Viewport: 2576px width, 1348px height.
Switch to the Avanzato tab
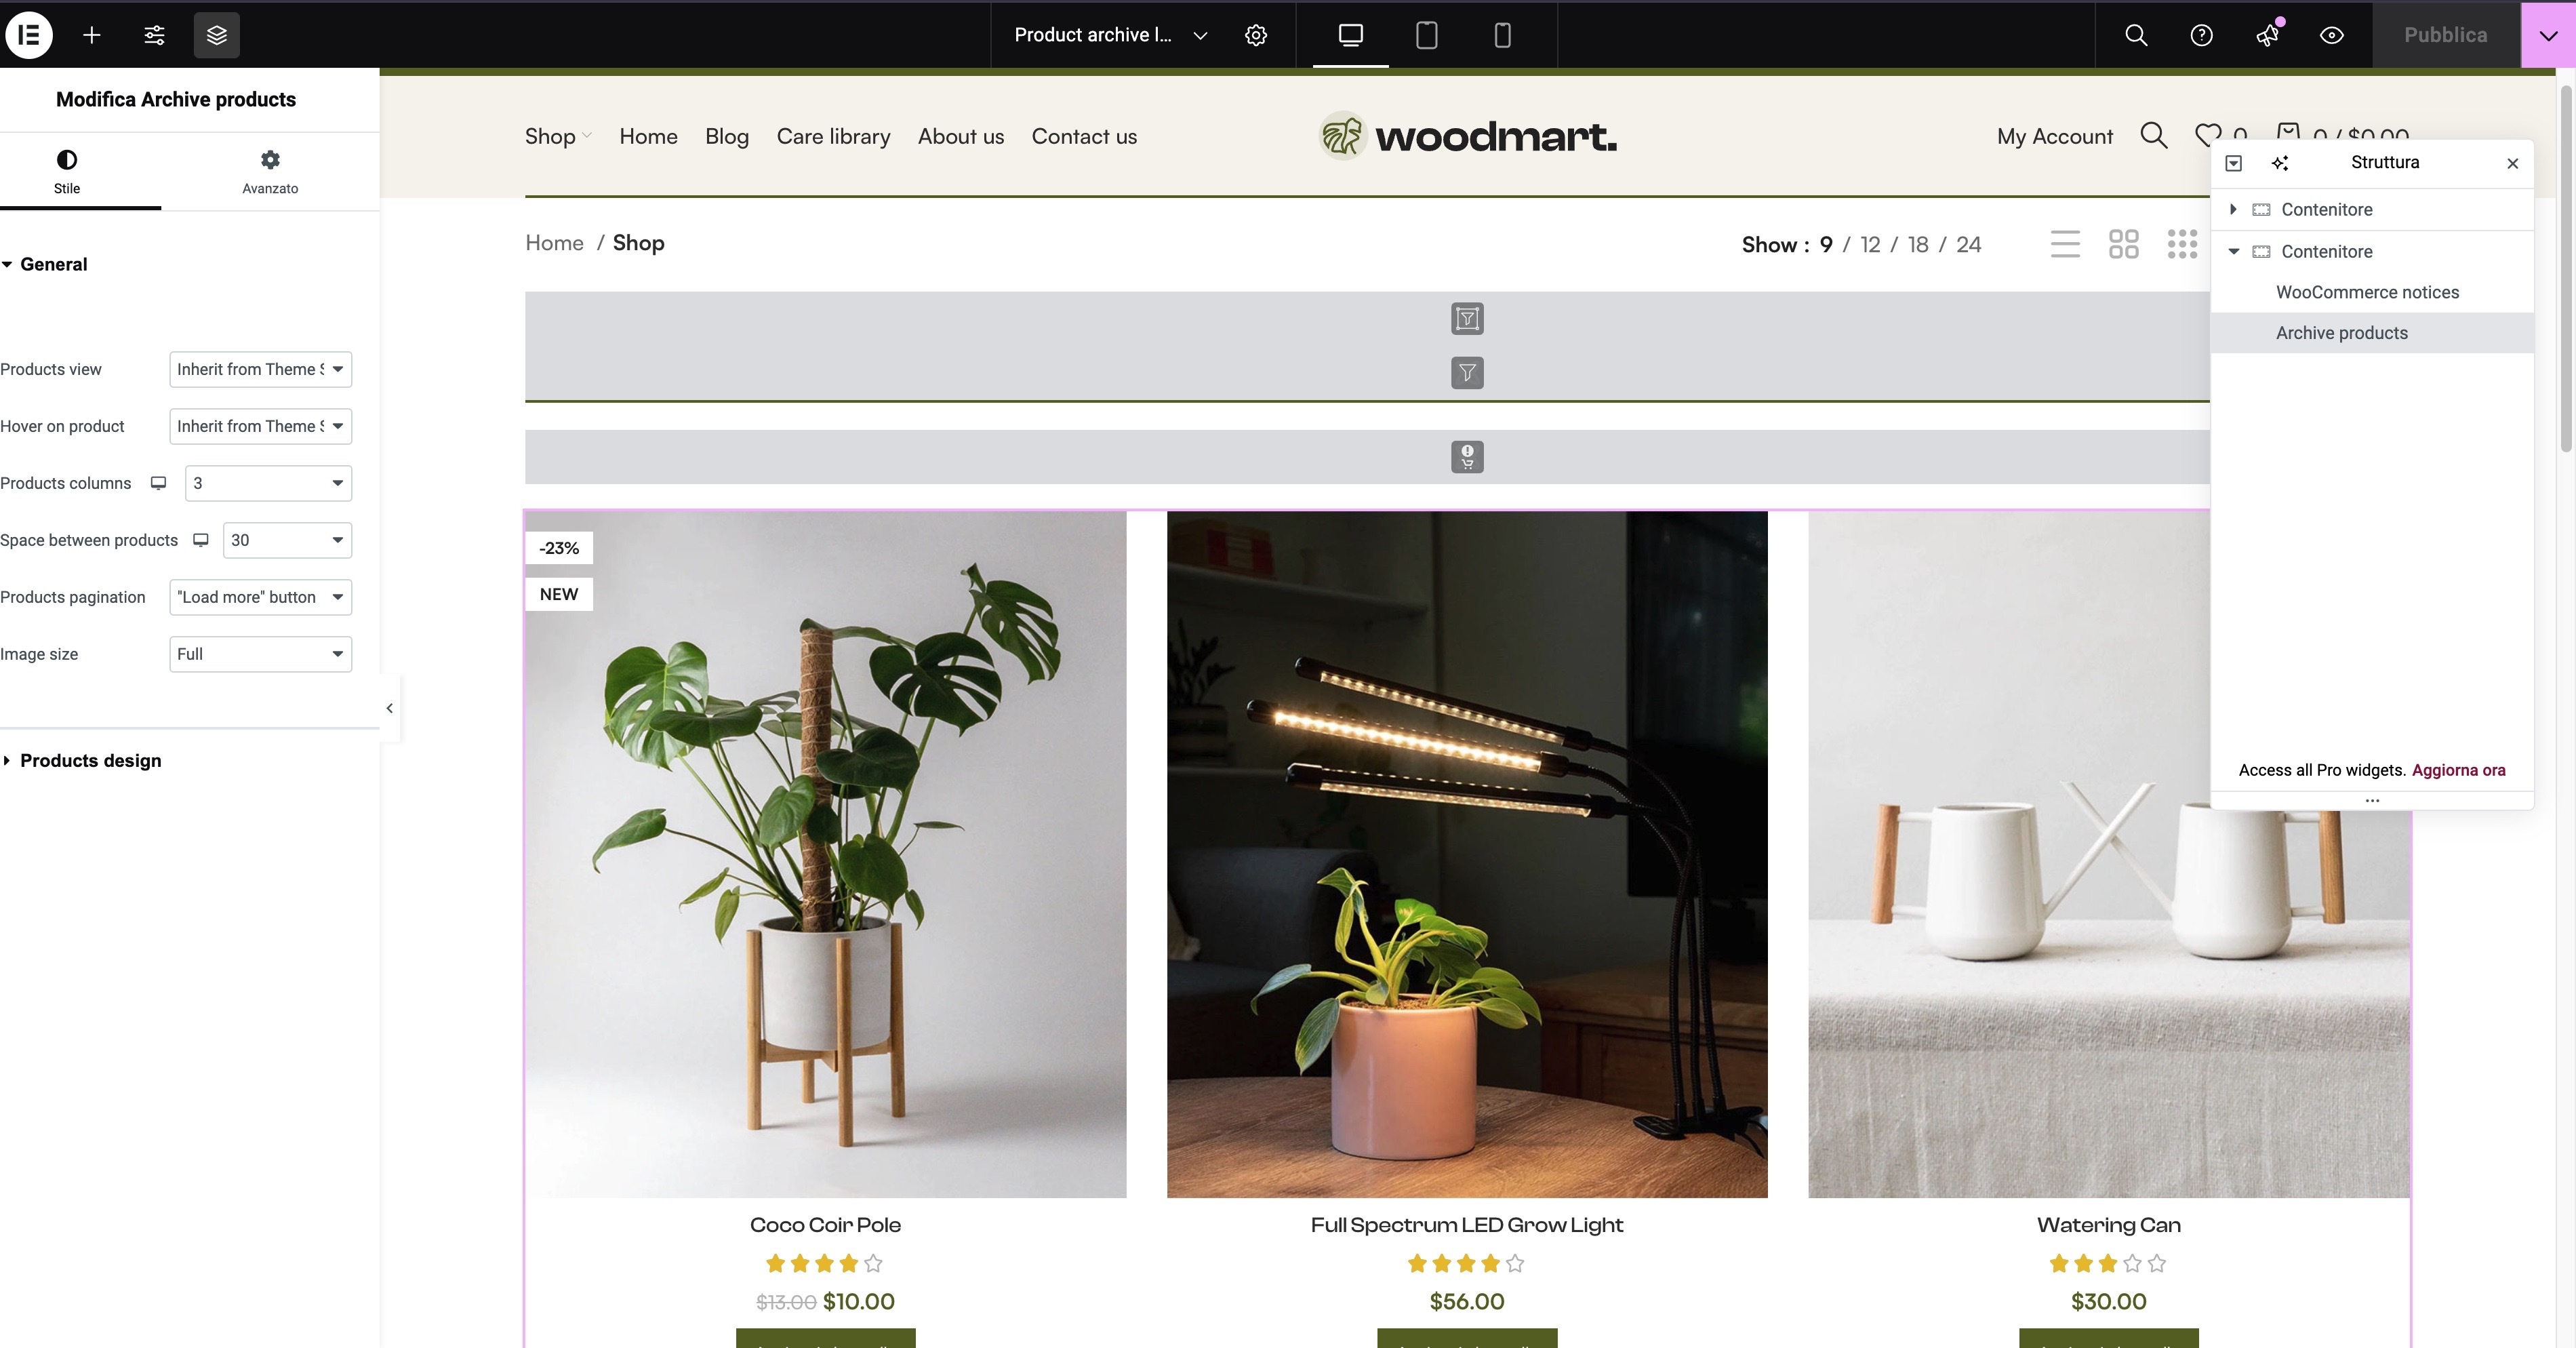click(270, 172)
